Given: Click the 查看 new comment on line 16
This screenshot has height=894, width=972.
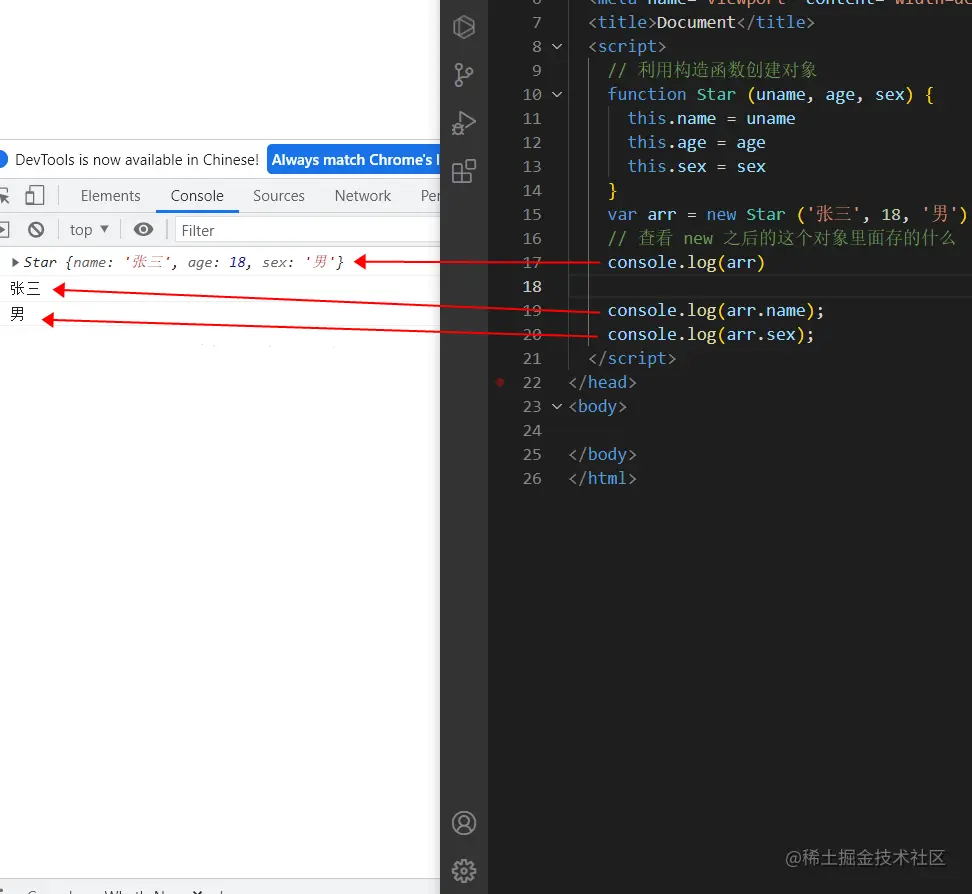Looking at the screenshot, I should 781,239.
